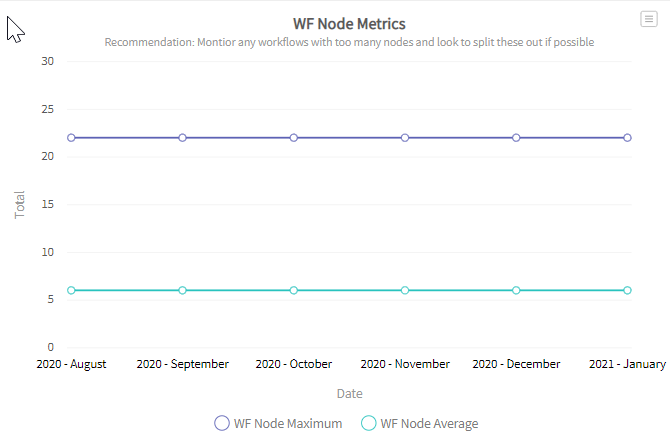
Task: Select WF Node Average point for 2021 - January
Action: [627, 290]
